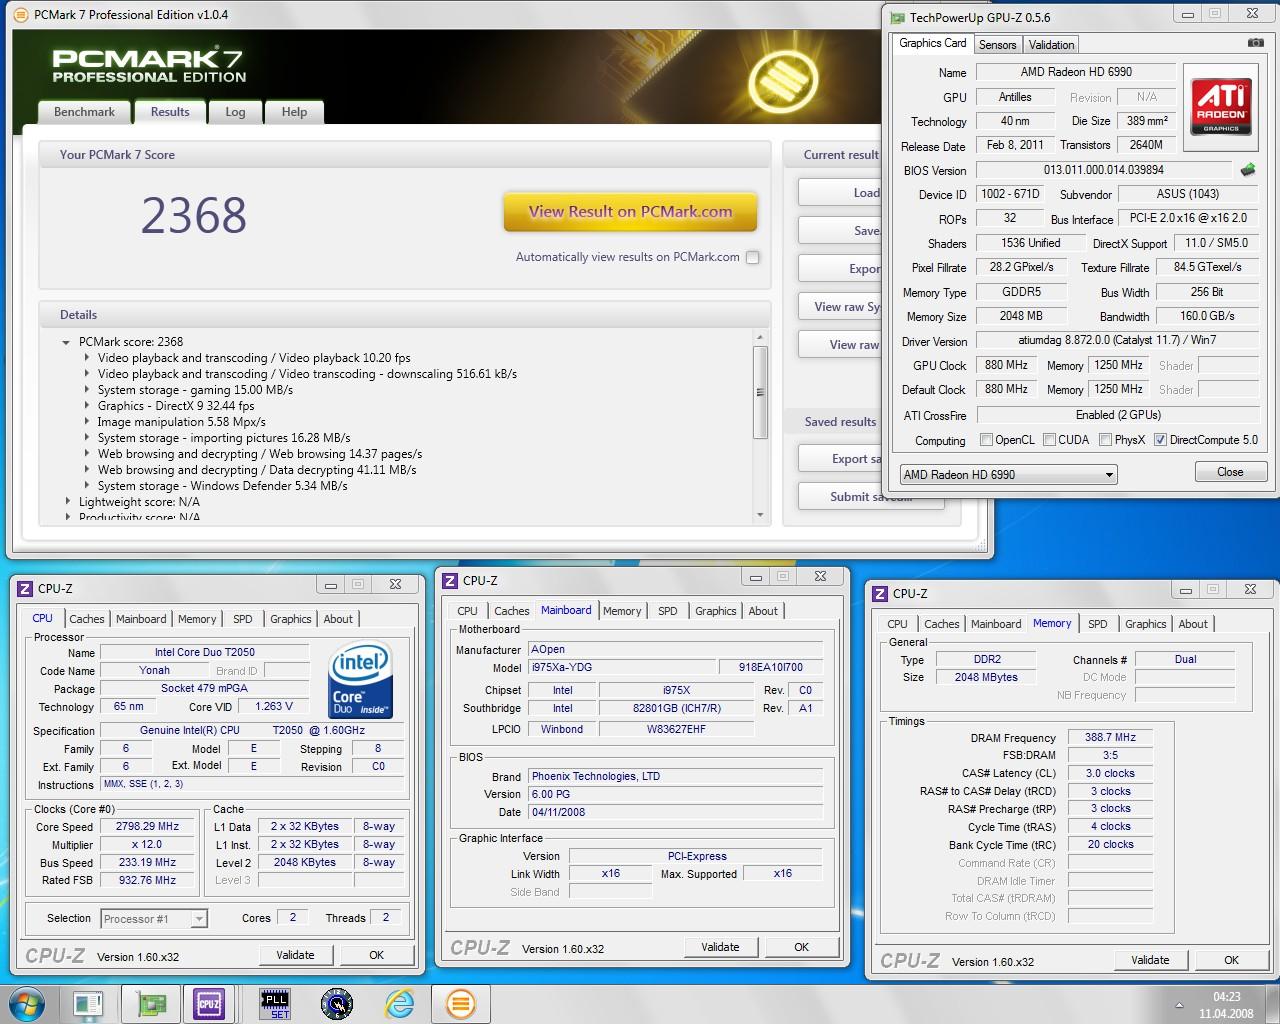Viewport: 1280px width, 1024px height.
Task: Click the Intel Core Duo logo in CPU-Z
Action: (361, 680)
